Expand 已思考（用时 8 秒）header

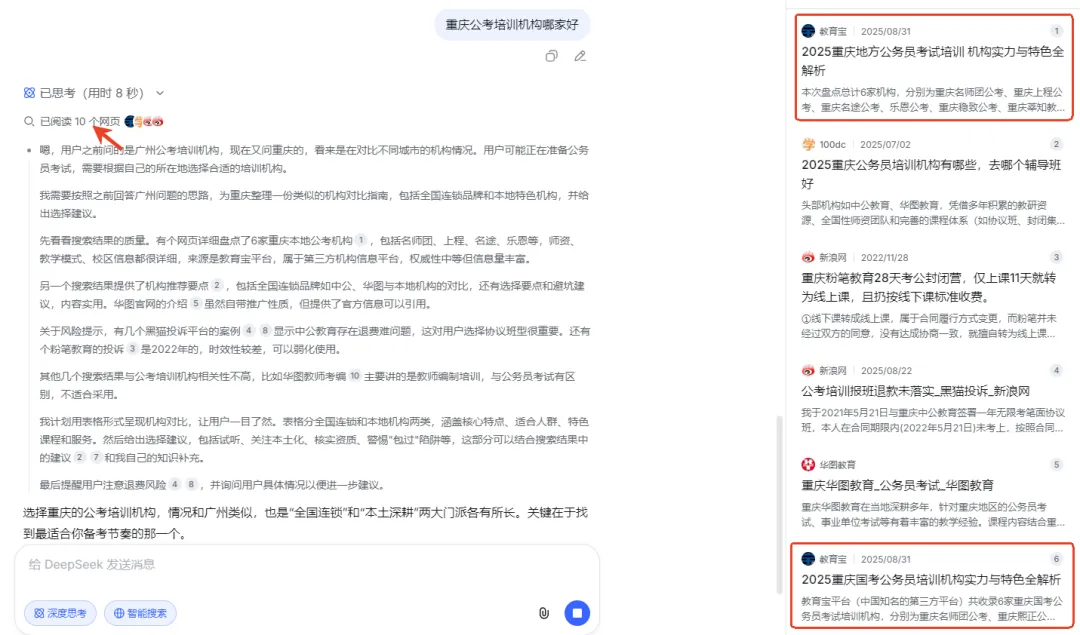(92, 93)
